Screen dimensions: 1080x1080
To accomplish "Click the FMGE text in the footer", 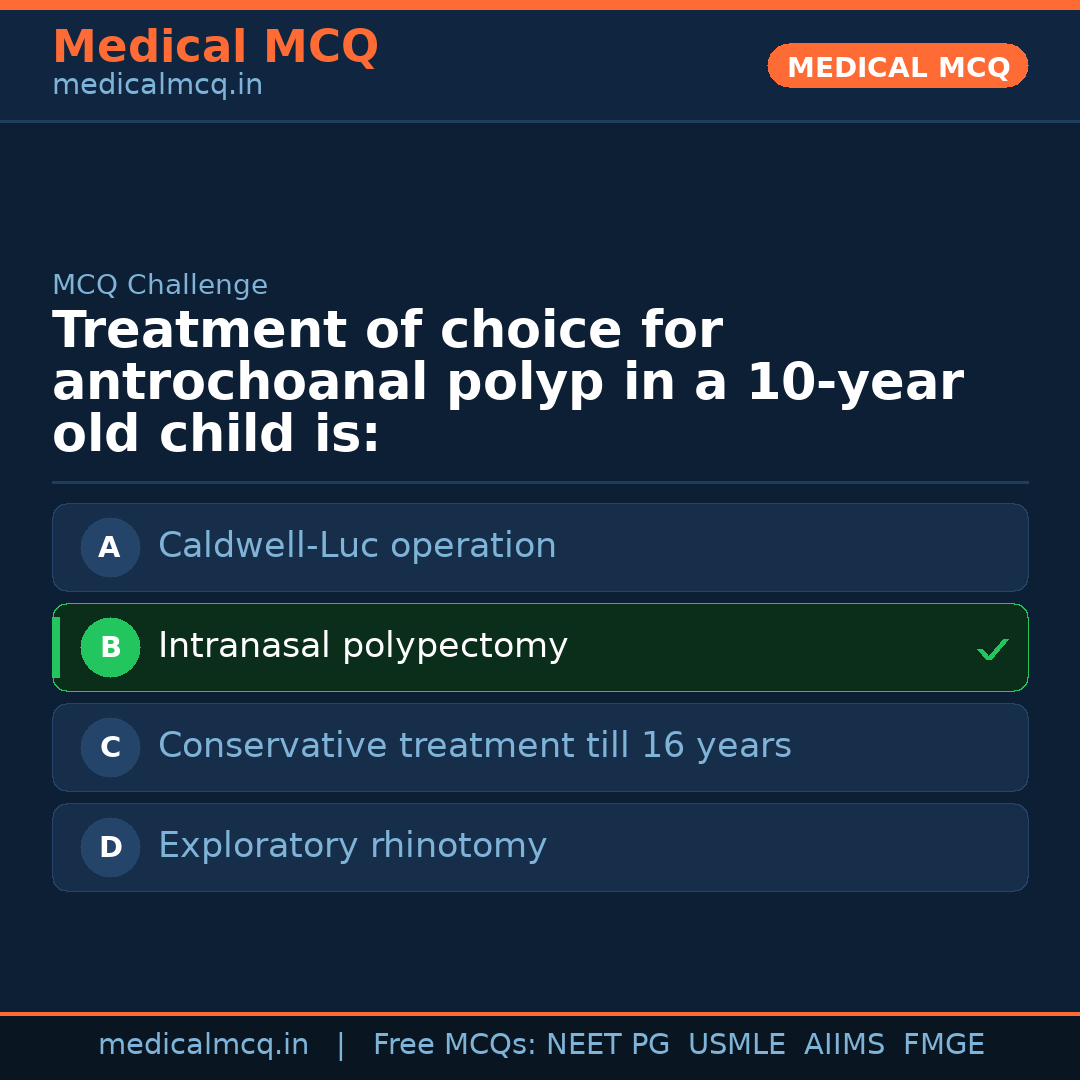I will pyautogui.click(x=943, y=1045).
